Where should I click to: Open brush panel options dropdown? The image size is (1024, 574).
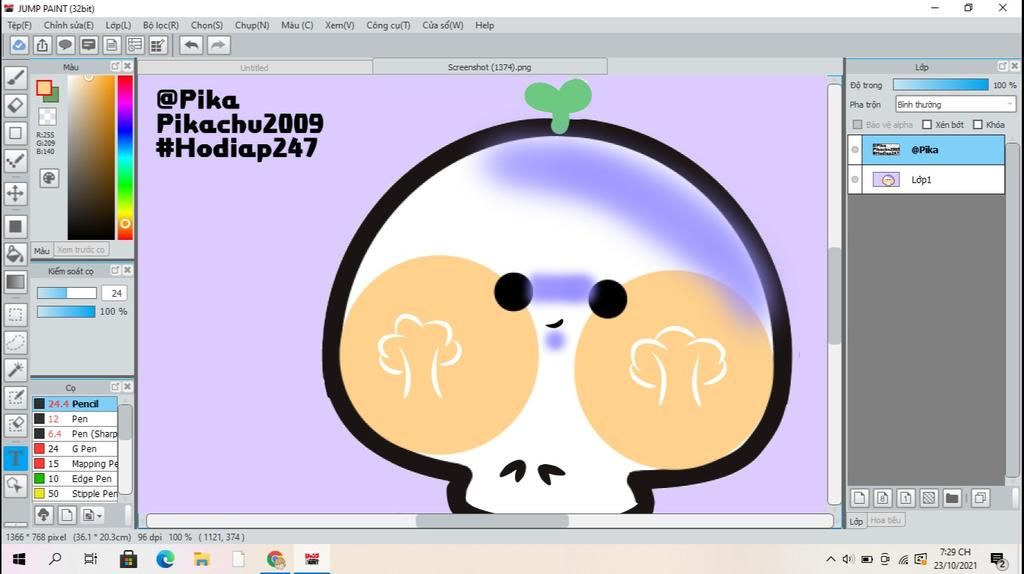pos(92,515)
